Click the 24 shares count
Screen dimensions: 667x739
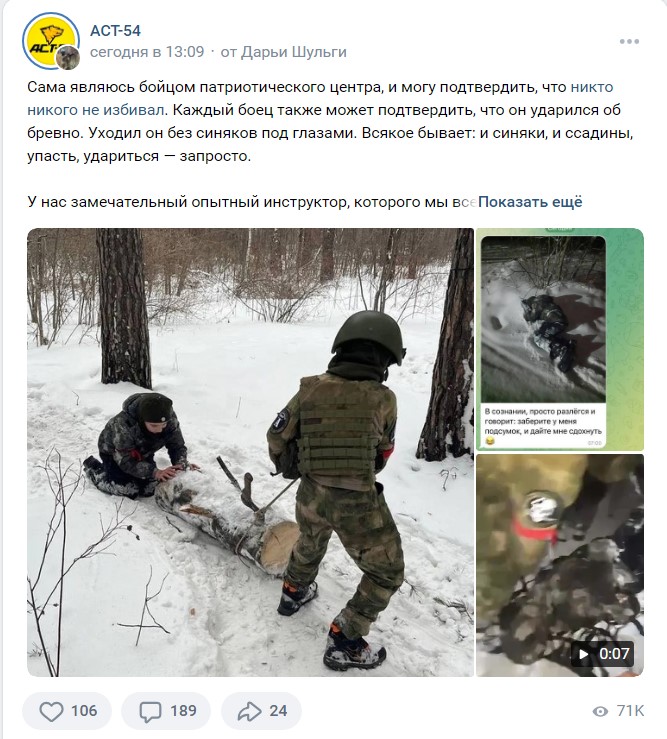tap(278, 711)
